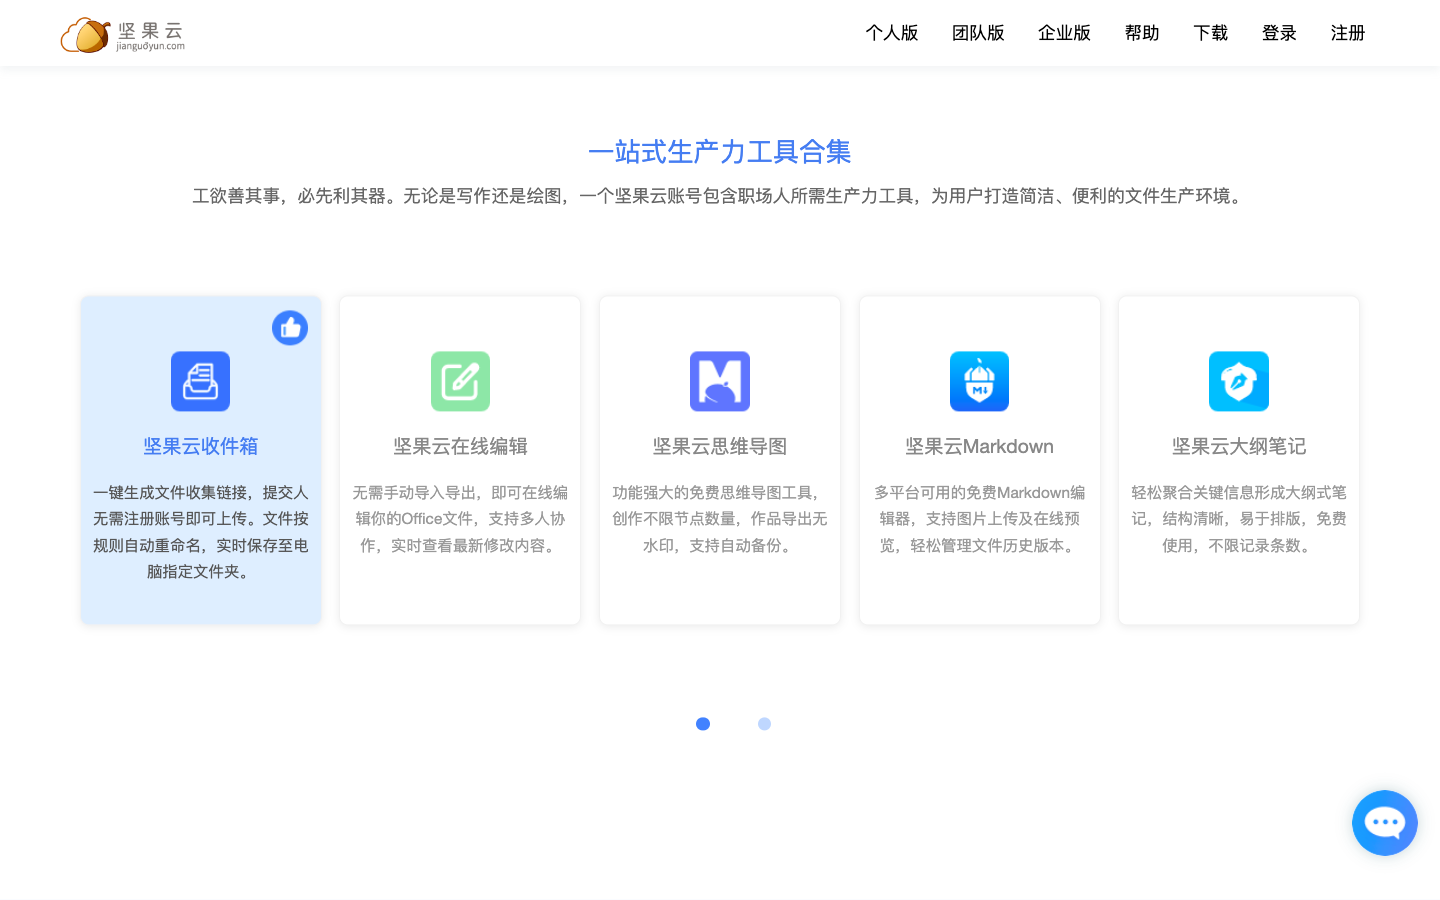Open the customer service chat bubble
The width and height of the screenshot is (1440, 900).
(x=1384, y=822)
